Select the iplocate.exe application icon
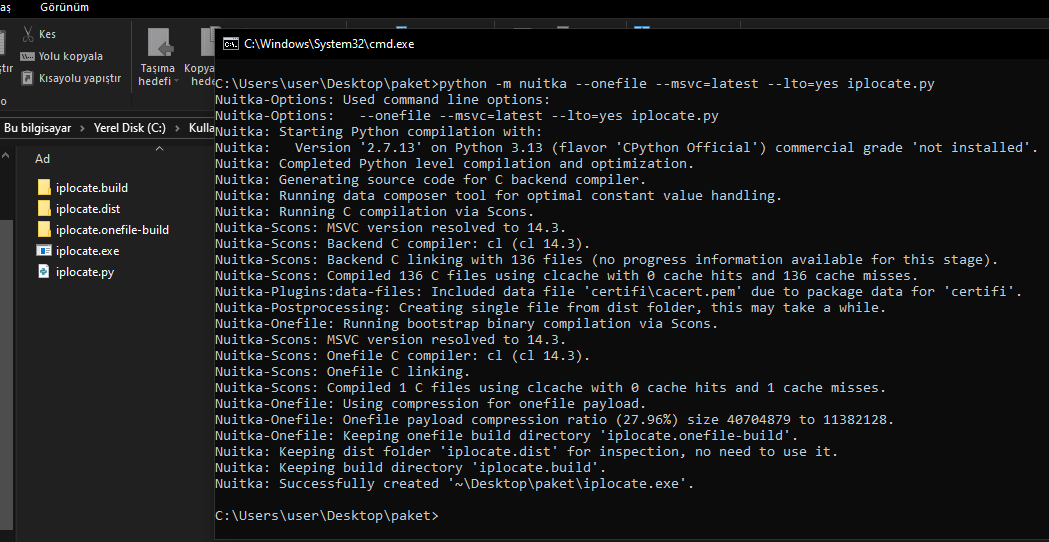1049x542 pixels. coord(44,251)
